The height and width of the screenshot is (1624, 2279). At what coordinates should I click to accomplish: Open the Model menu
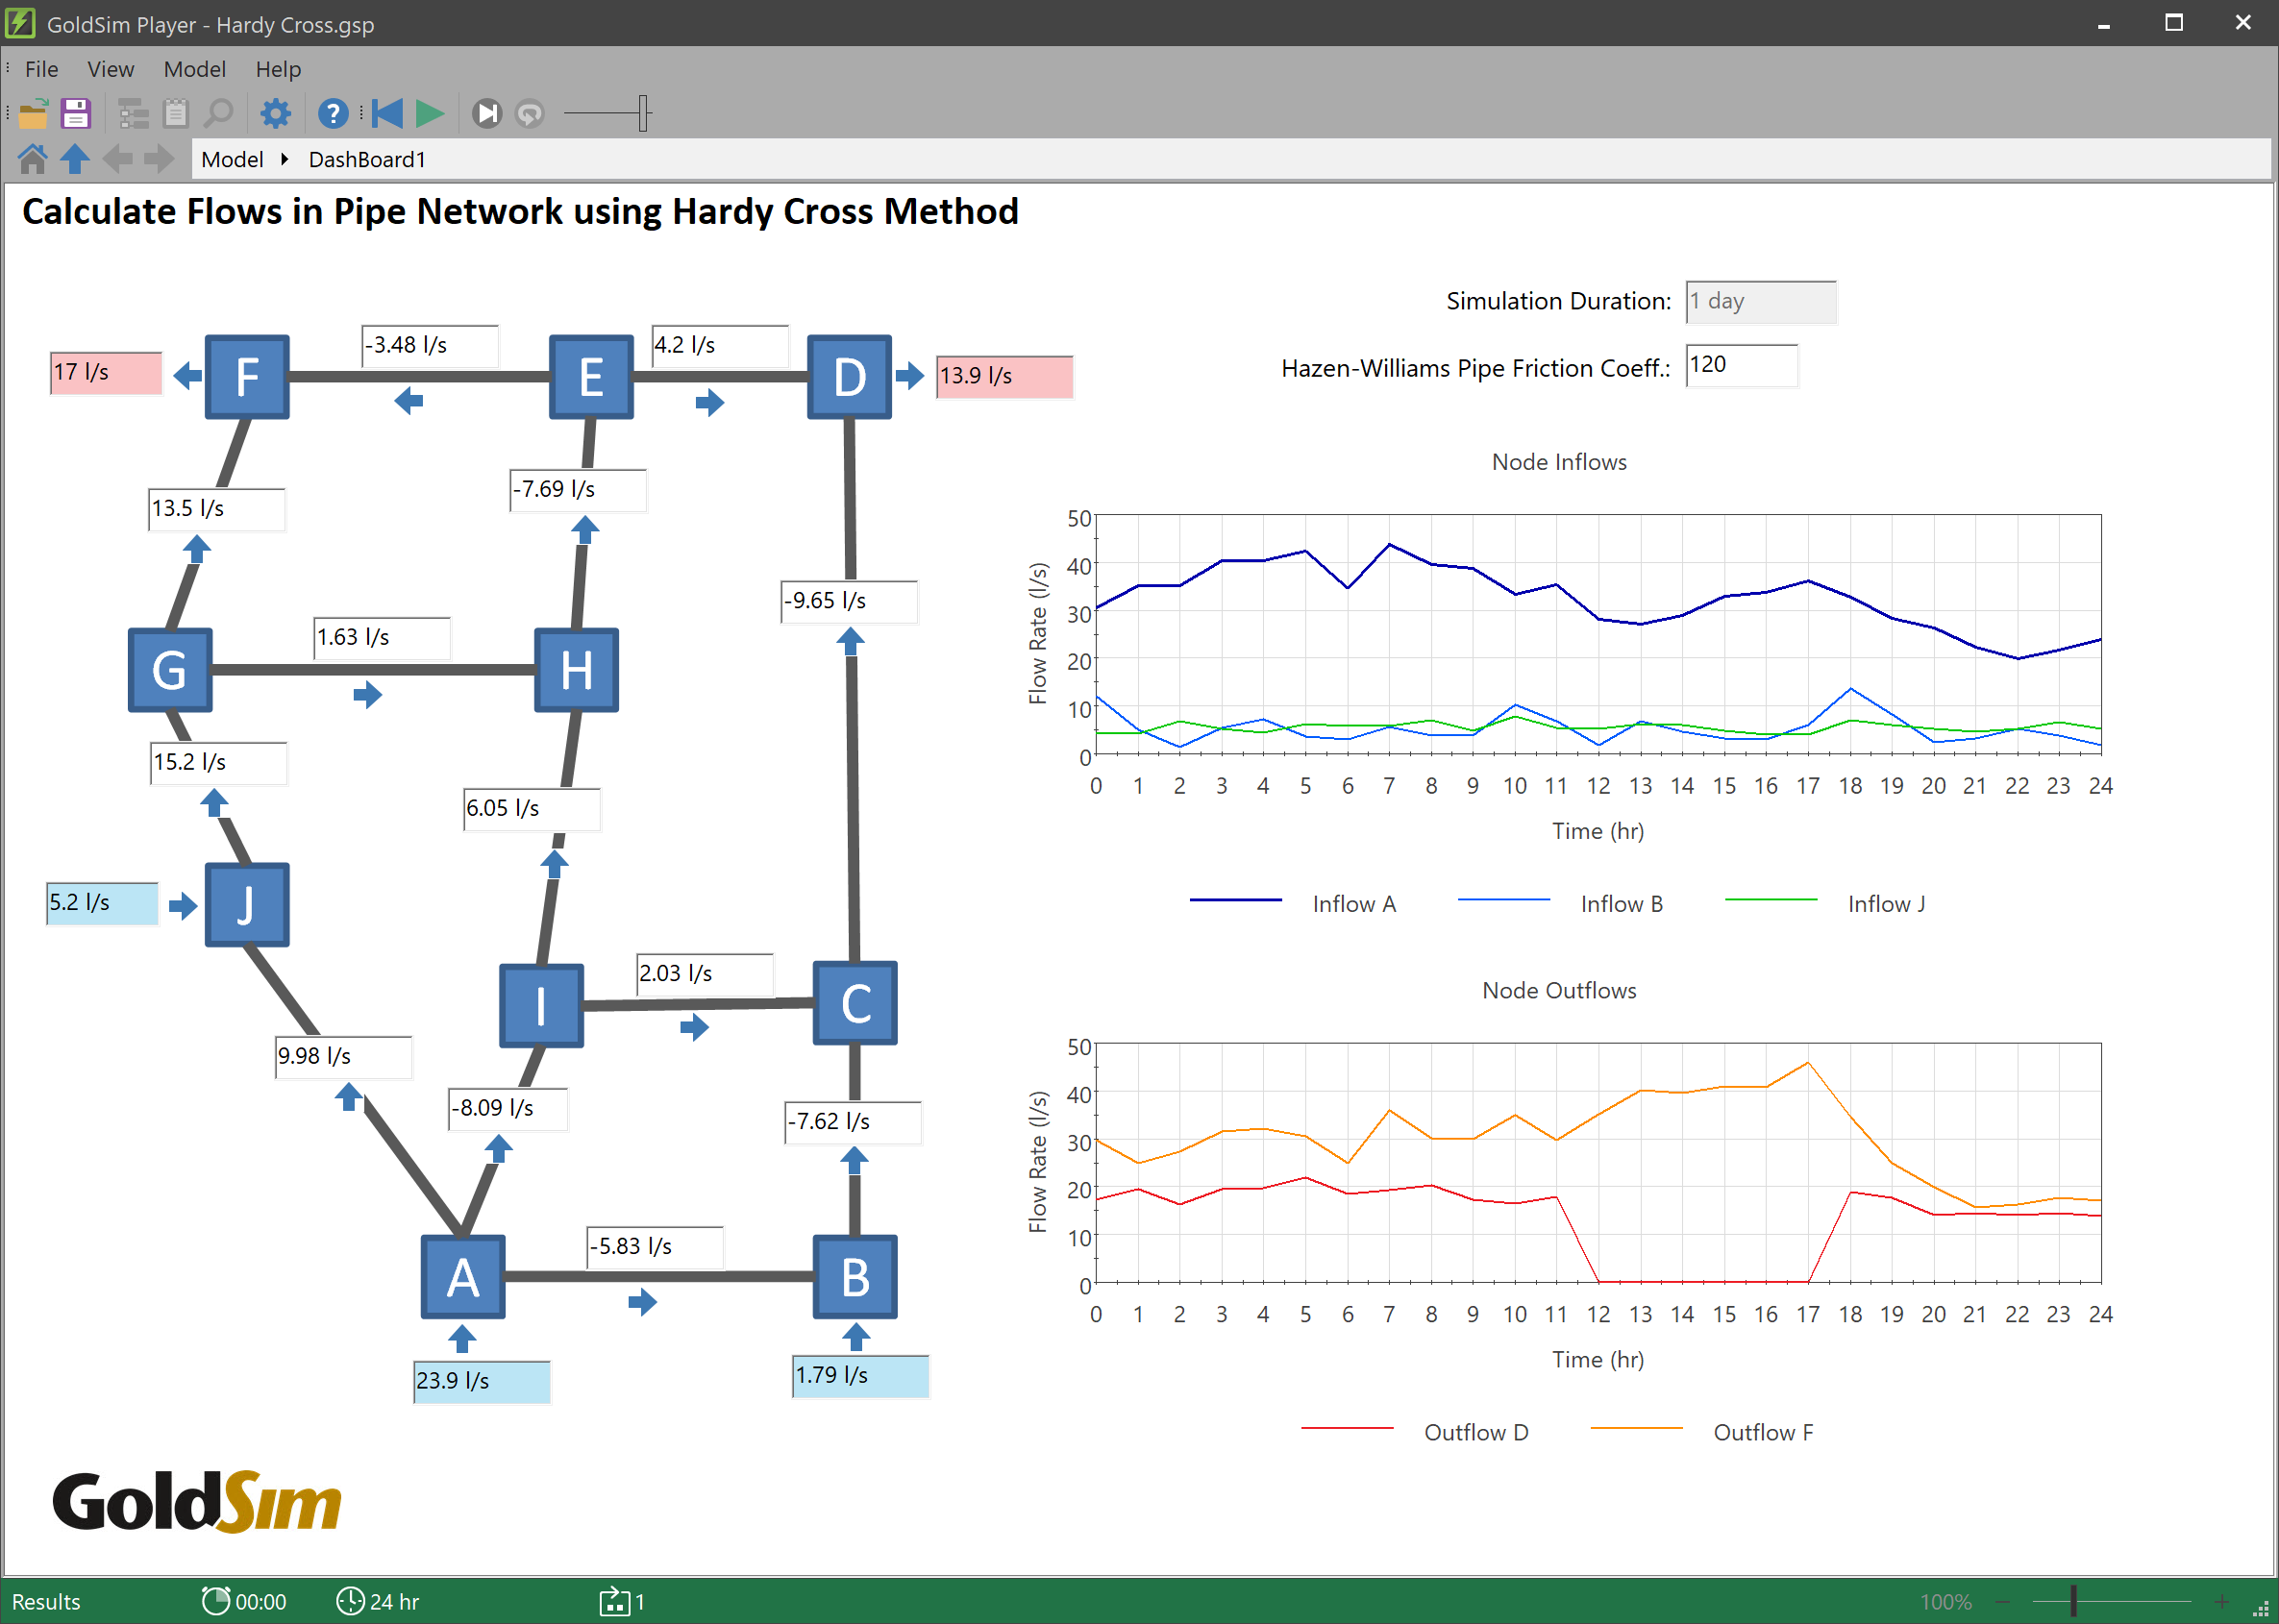(194, 69)
